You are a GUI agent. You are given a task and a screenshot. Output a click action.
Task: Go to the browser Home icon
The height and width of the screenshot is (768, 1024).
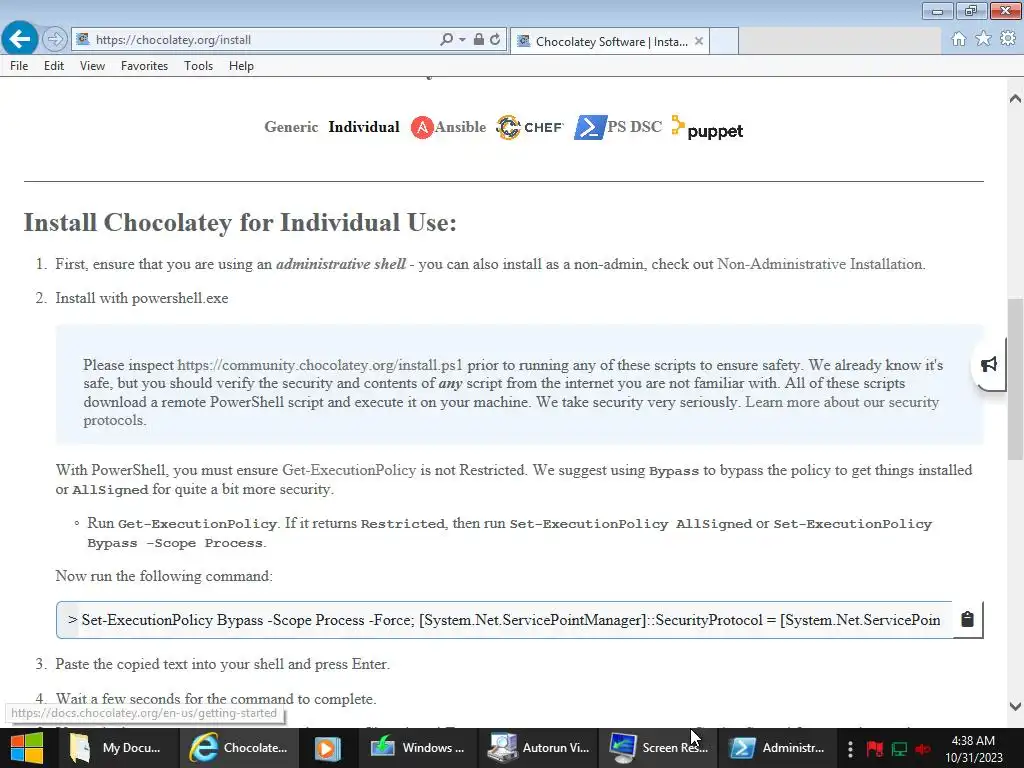(958, 39)
